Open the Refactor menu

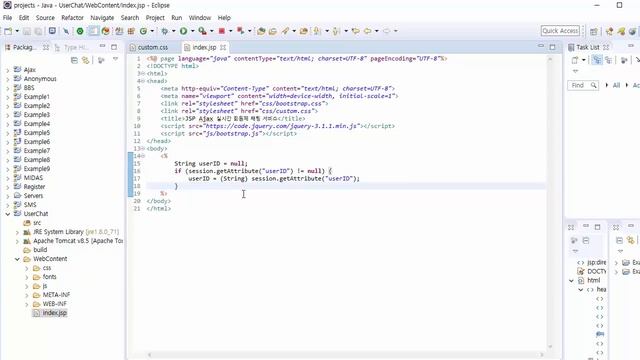click(x=72, y=18)
